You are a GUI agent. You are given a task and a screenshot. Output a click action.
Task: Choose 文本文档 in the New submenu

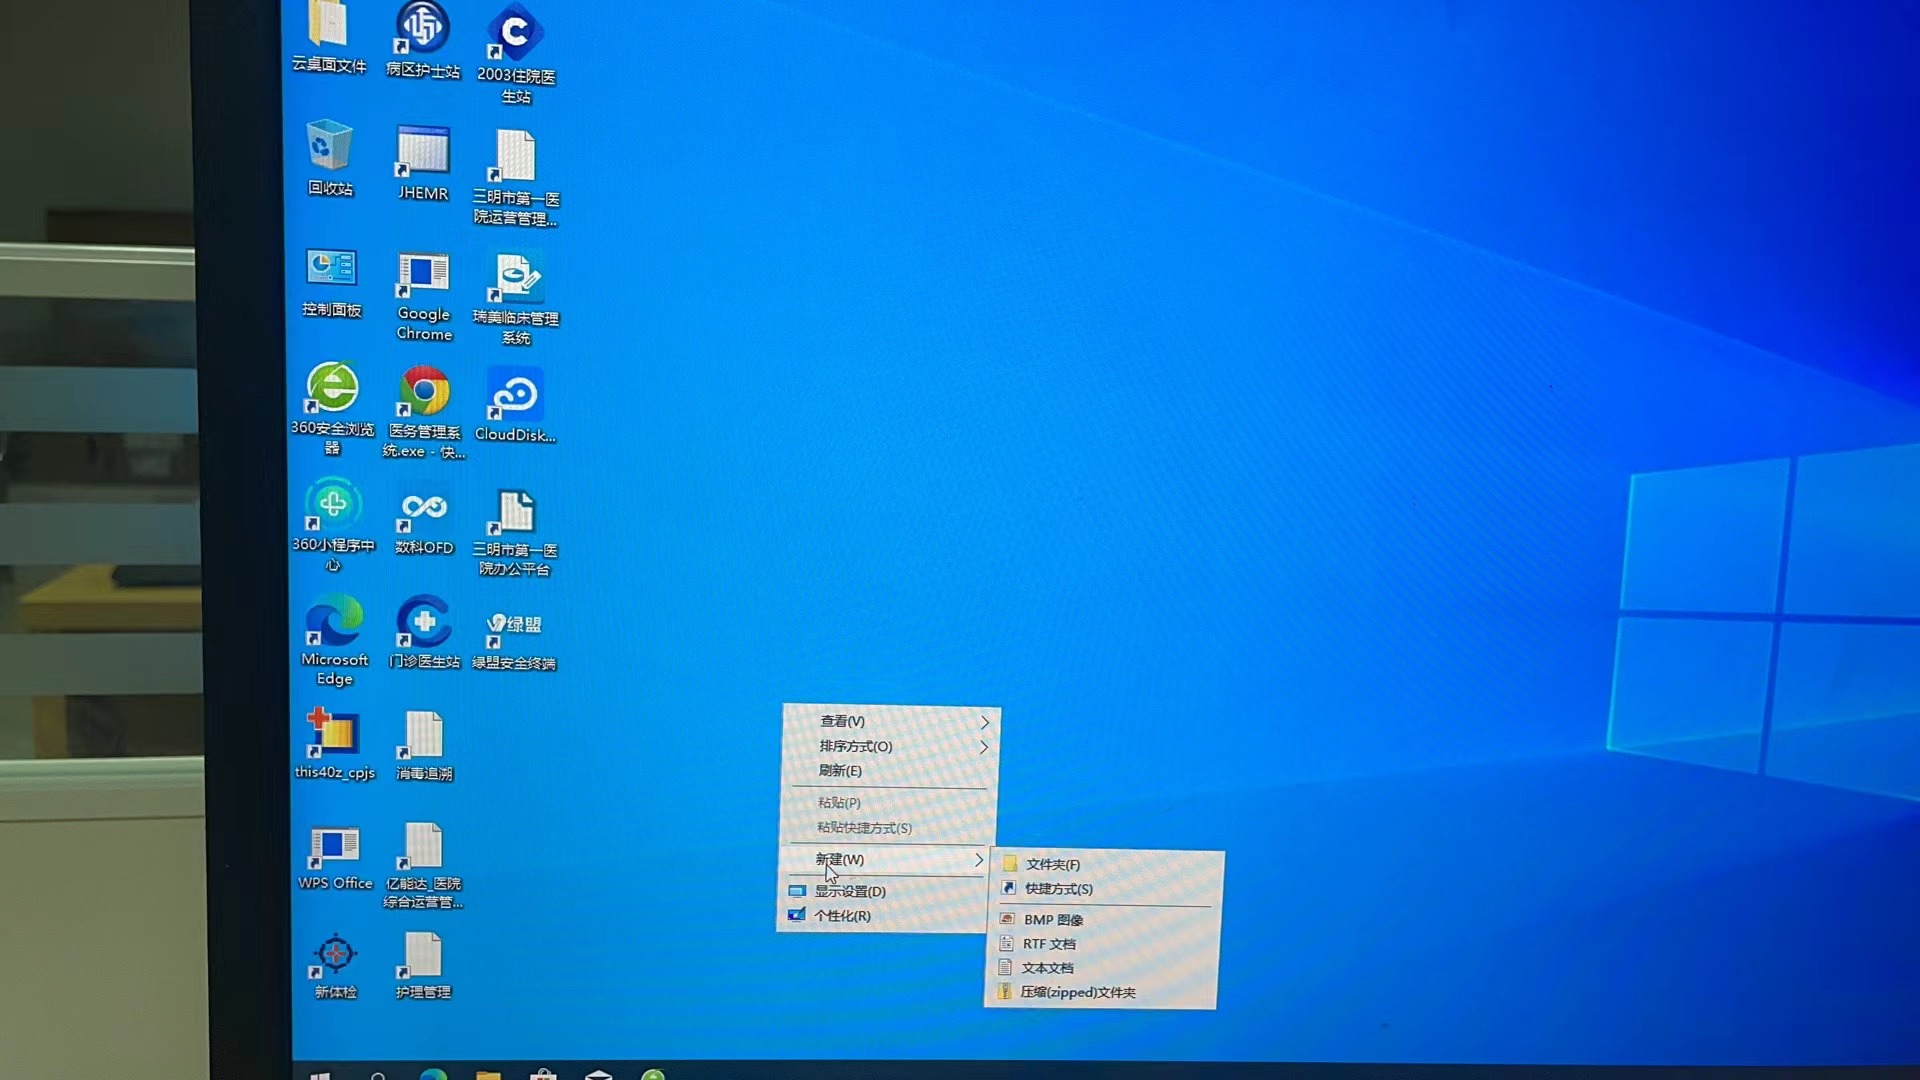tap(1047, 968)
